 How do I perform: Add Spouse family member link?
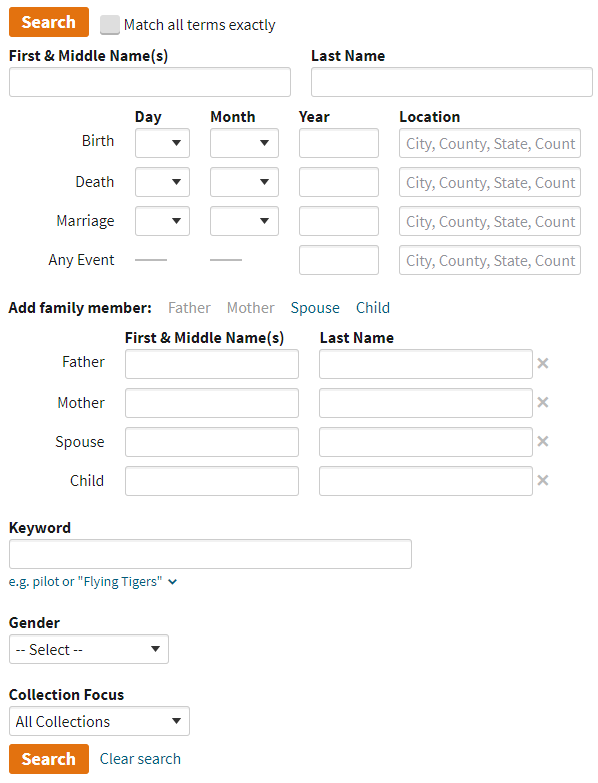coord(315,308)
